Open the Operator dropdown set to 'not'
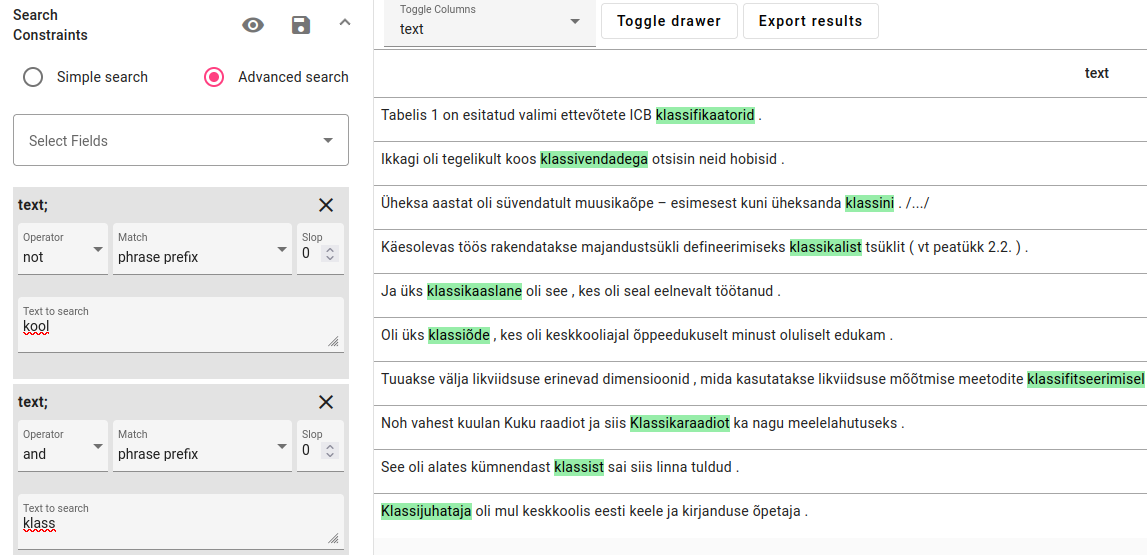 point(63,250)
